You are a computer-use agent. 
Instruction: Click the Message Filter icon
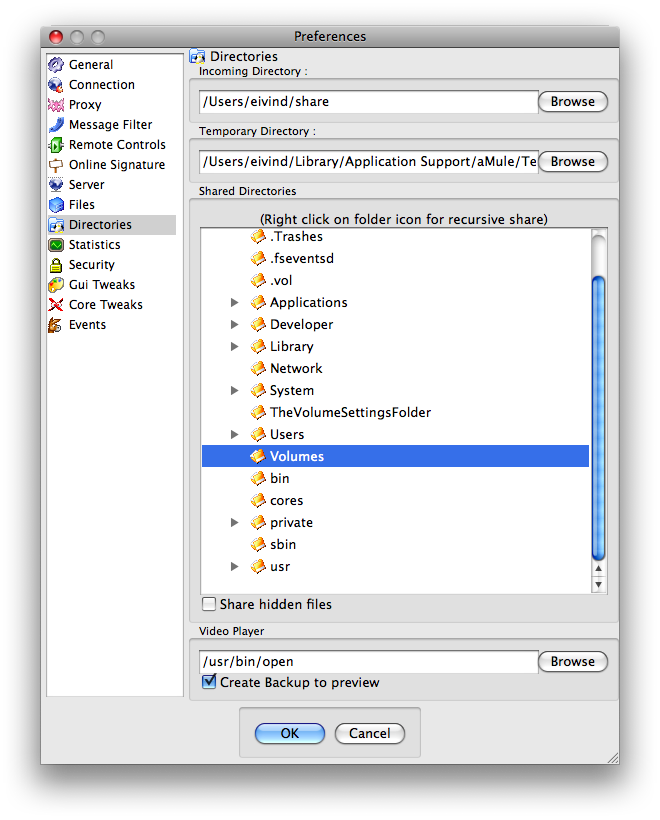click(x=56, y=125)
